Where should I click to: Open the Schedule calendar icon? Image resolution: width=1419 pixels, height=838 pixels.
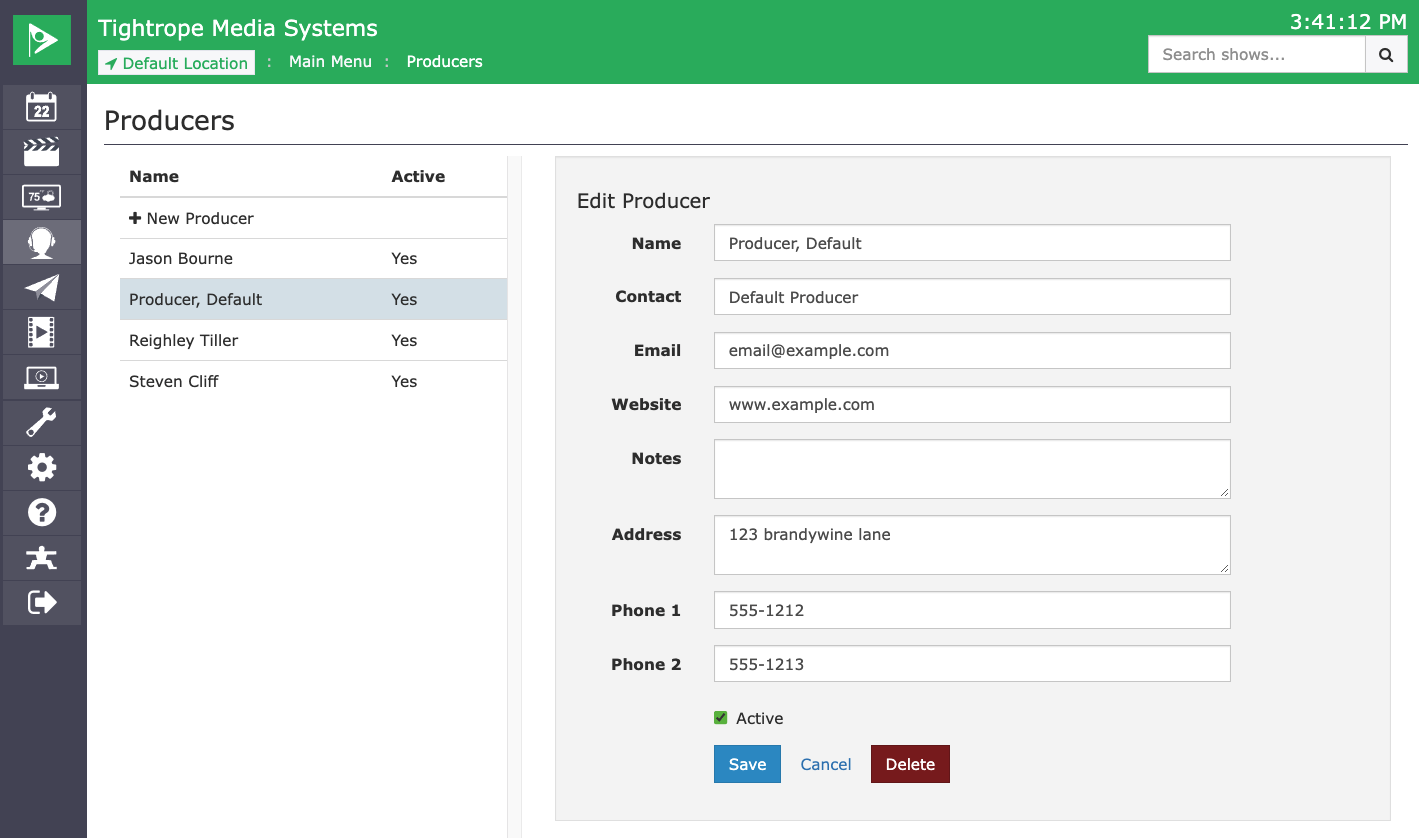pyautogui.click(x=41, y=107)
